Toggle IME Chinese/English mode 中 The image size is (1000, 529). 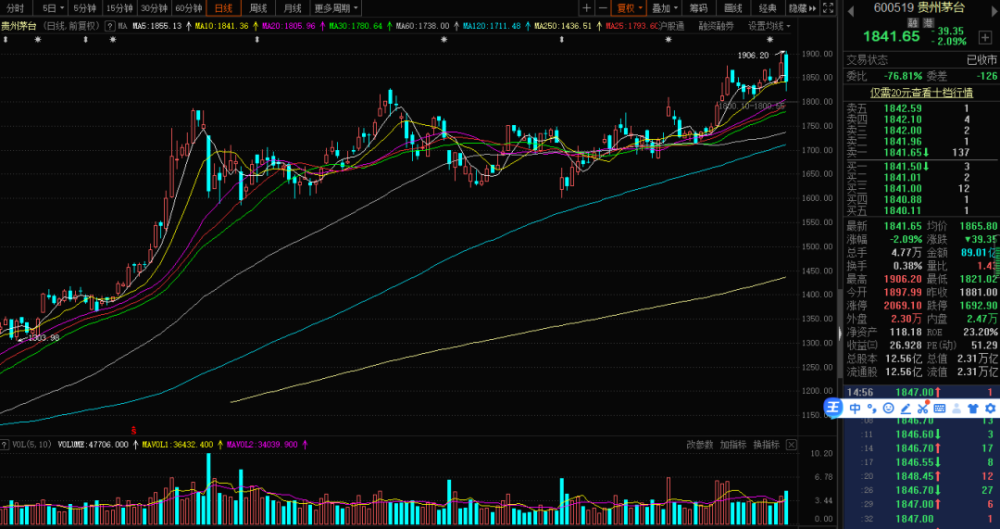tap(855, 408)
